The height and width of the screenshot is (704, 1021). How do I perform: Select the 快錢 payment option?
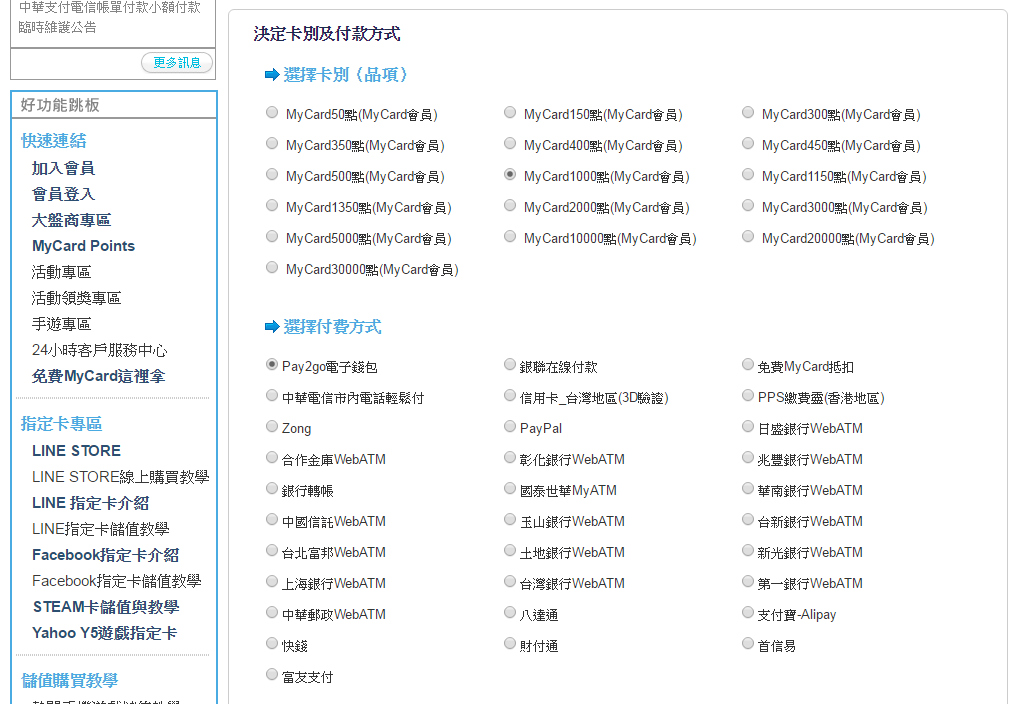pyautogui.click(x=272, y=643)
